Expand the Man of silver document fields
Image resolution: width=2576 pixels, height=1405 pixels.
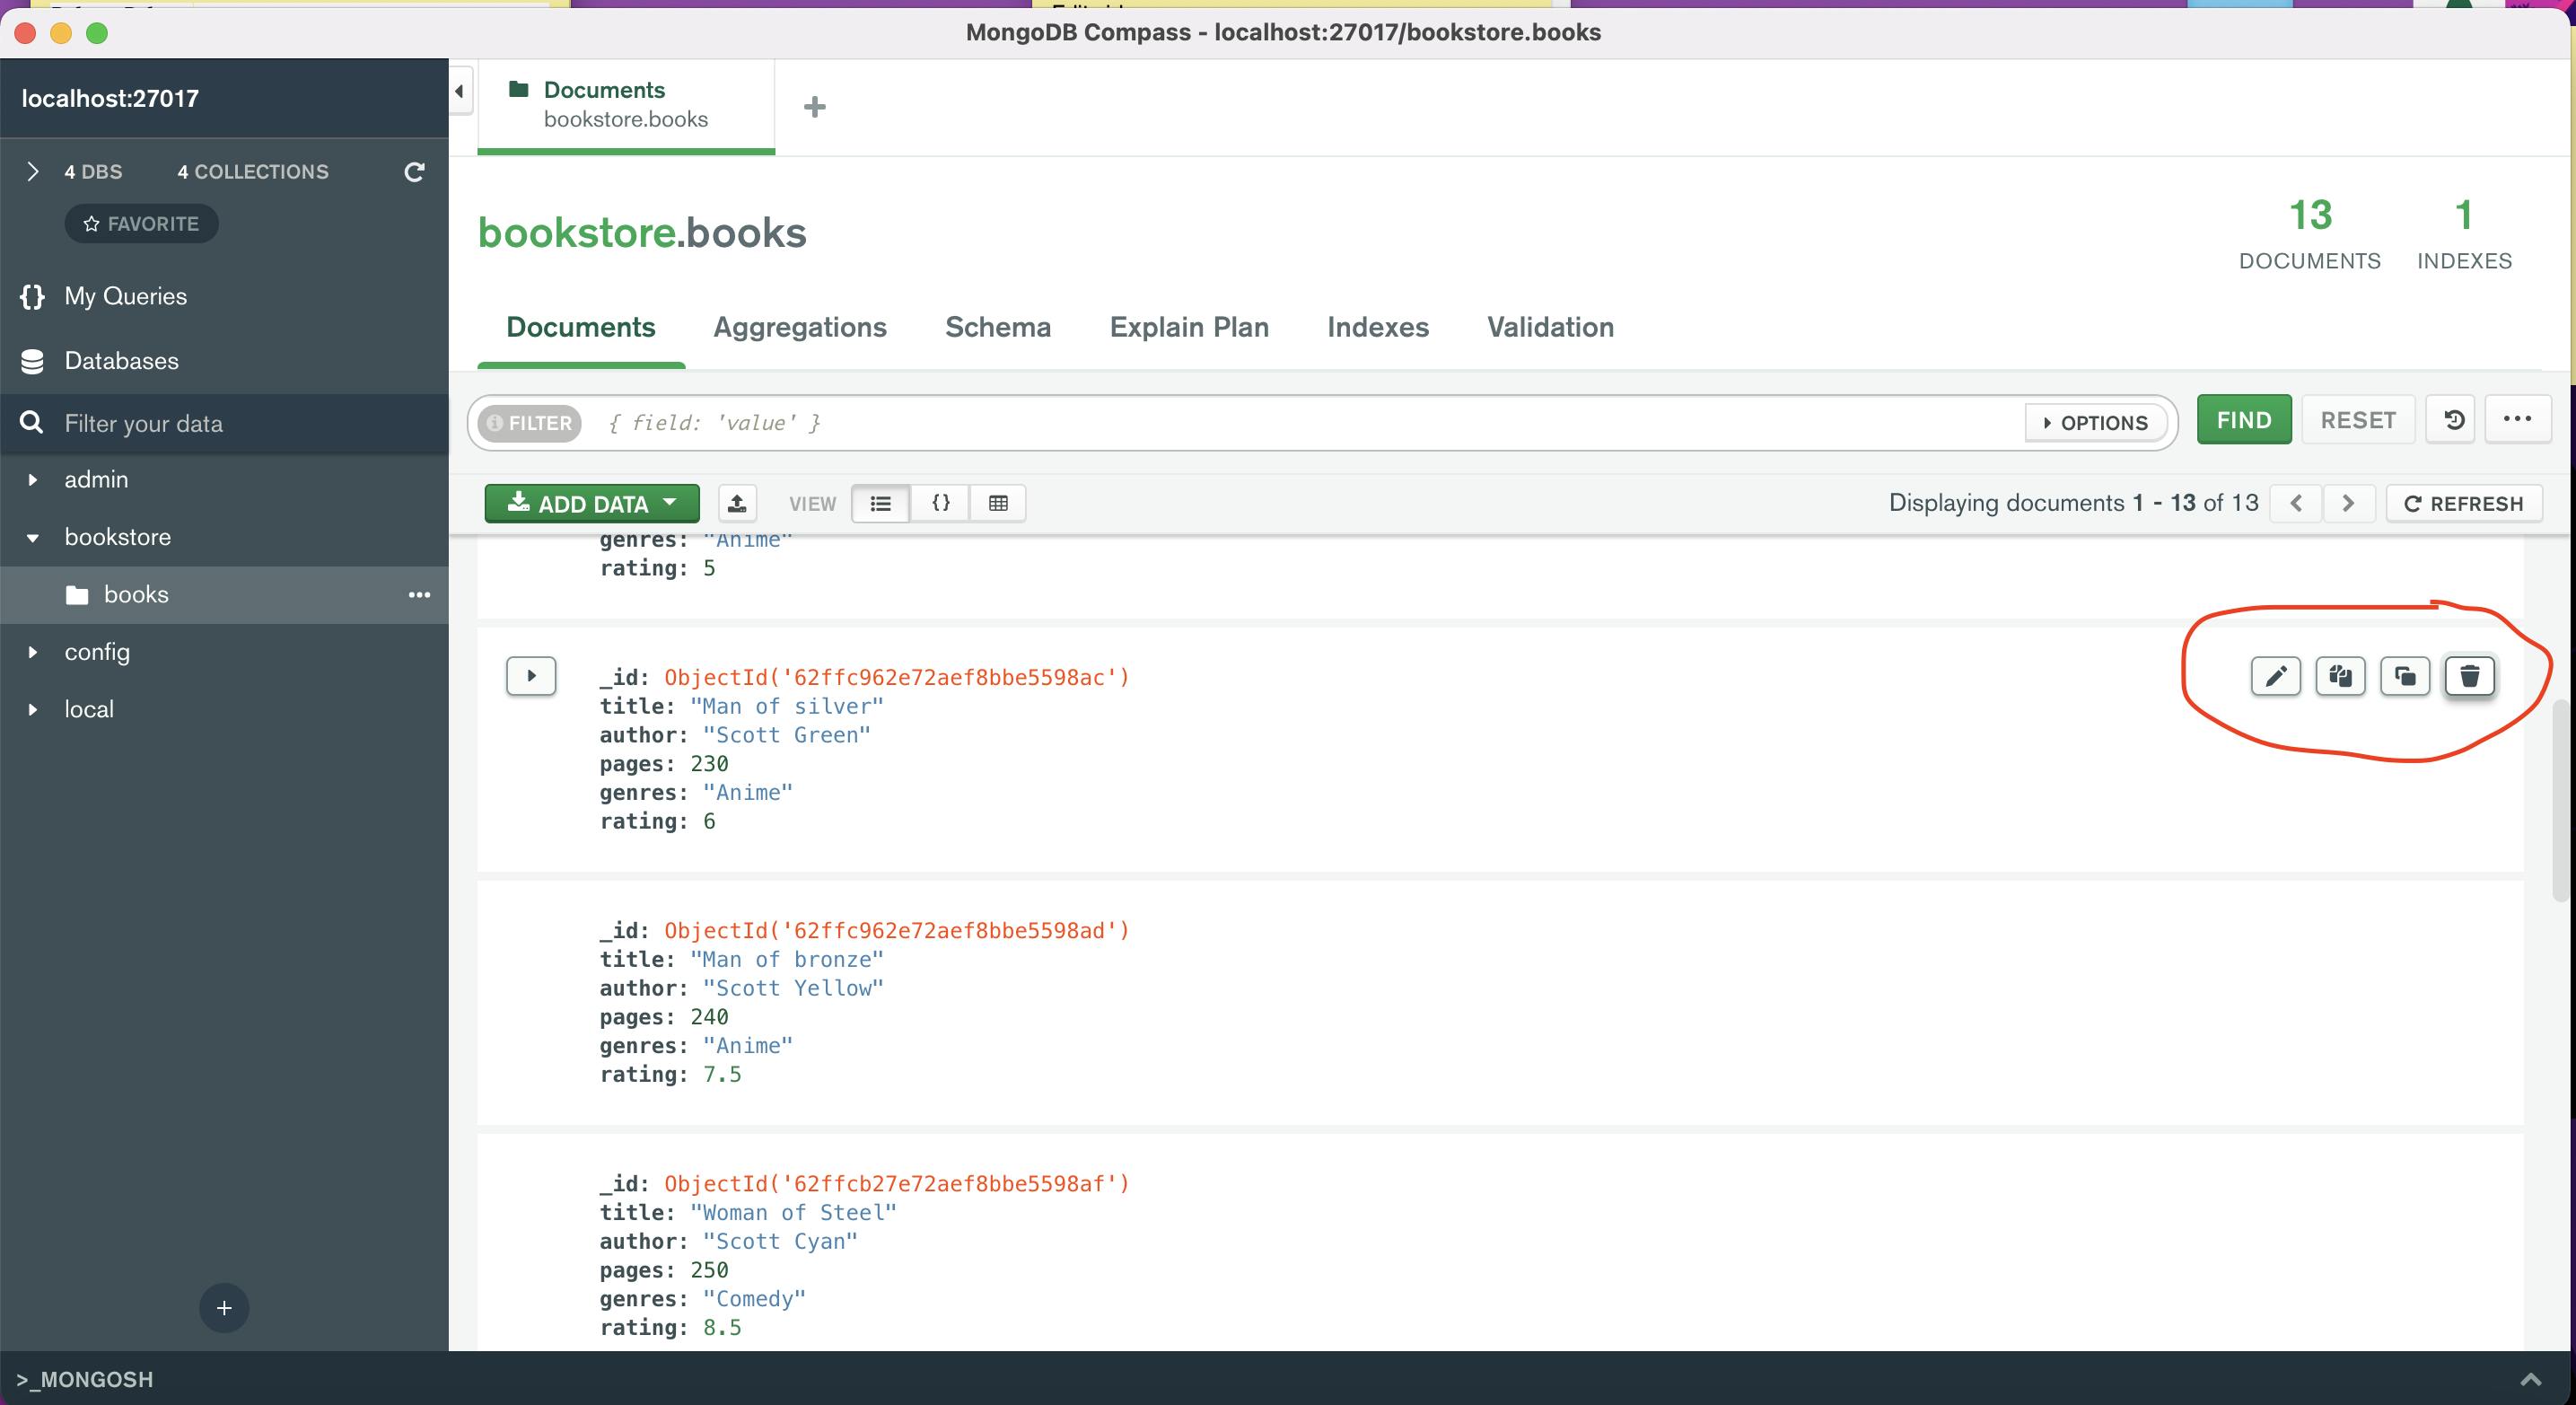531,676
